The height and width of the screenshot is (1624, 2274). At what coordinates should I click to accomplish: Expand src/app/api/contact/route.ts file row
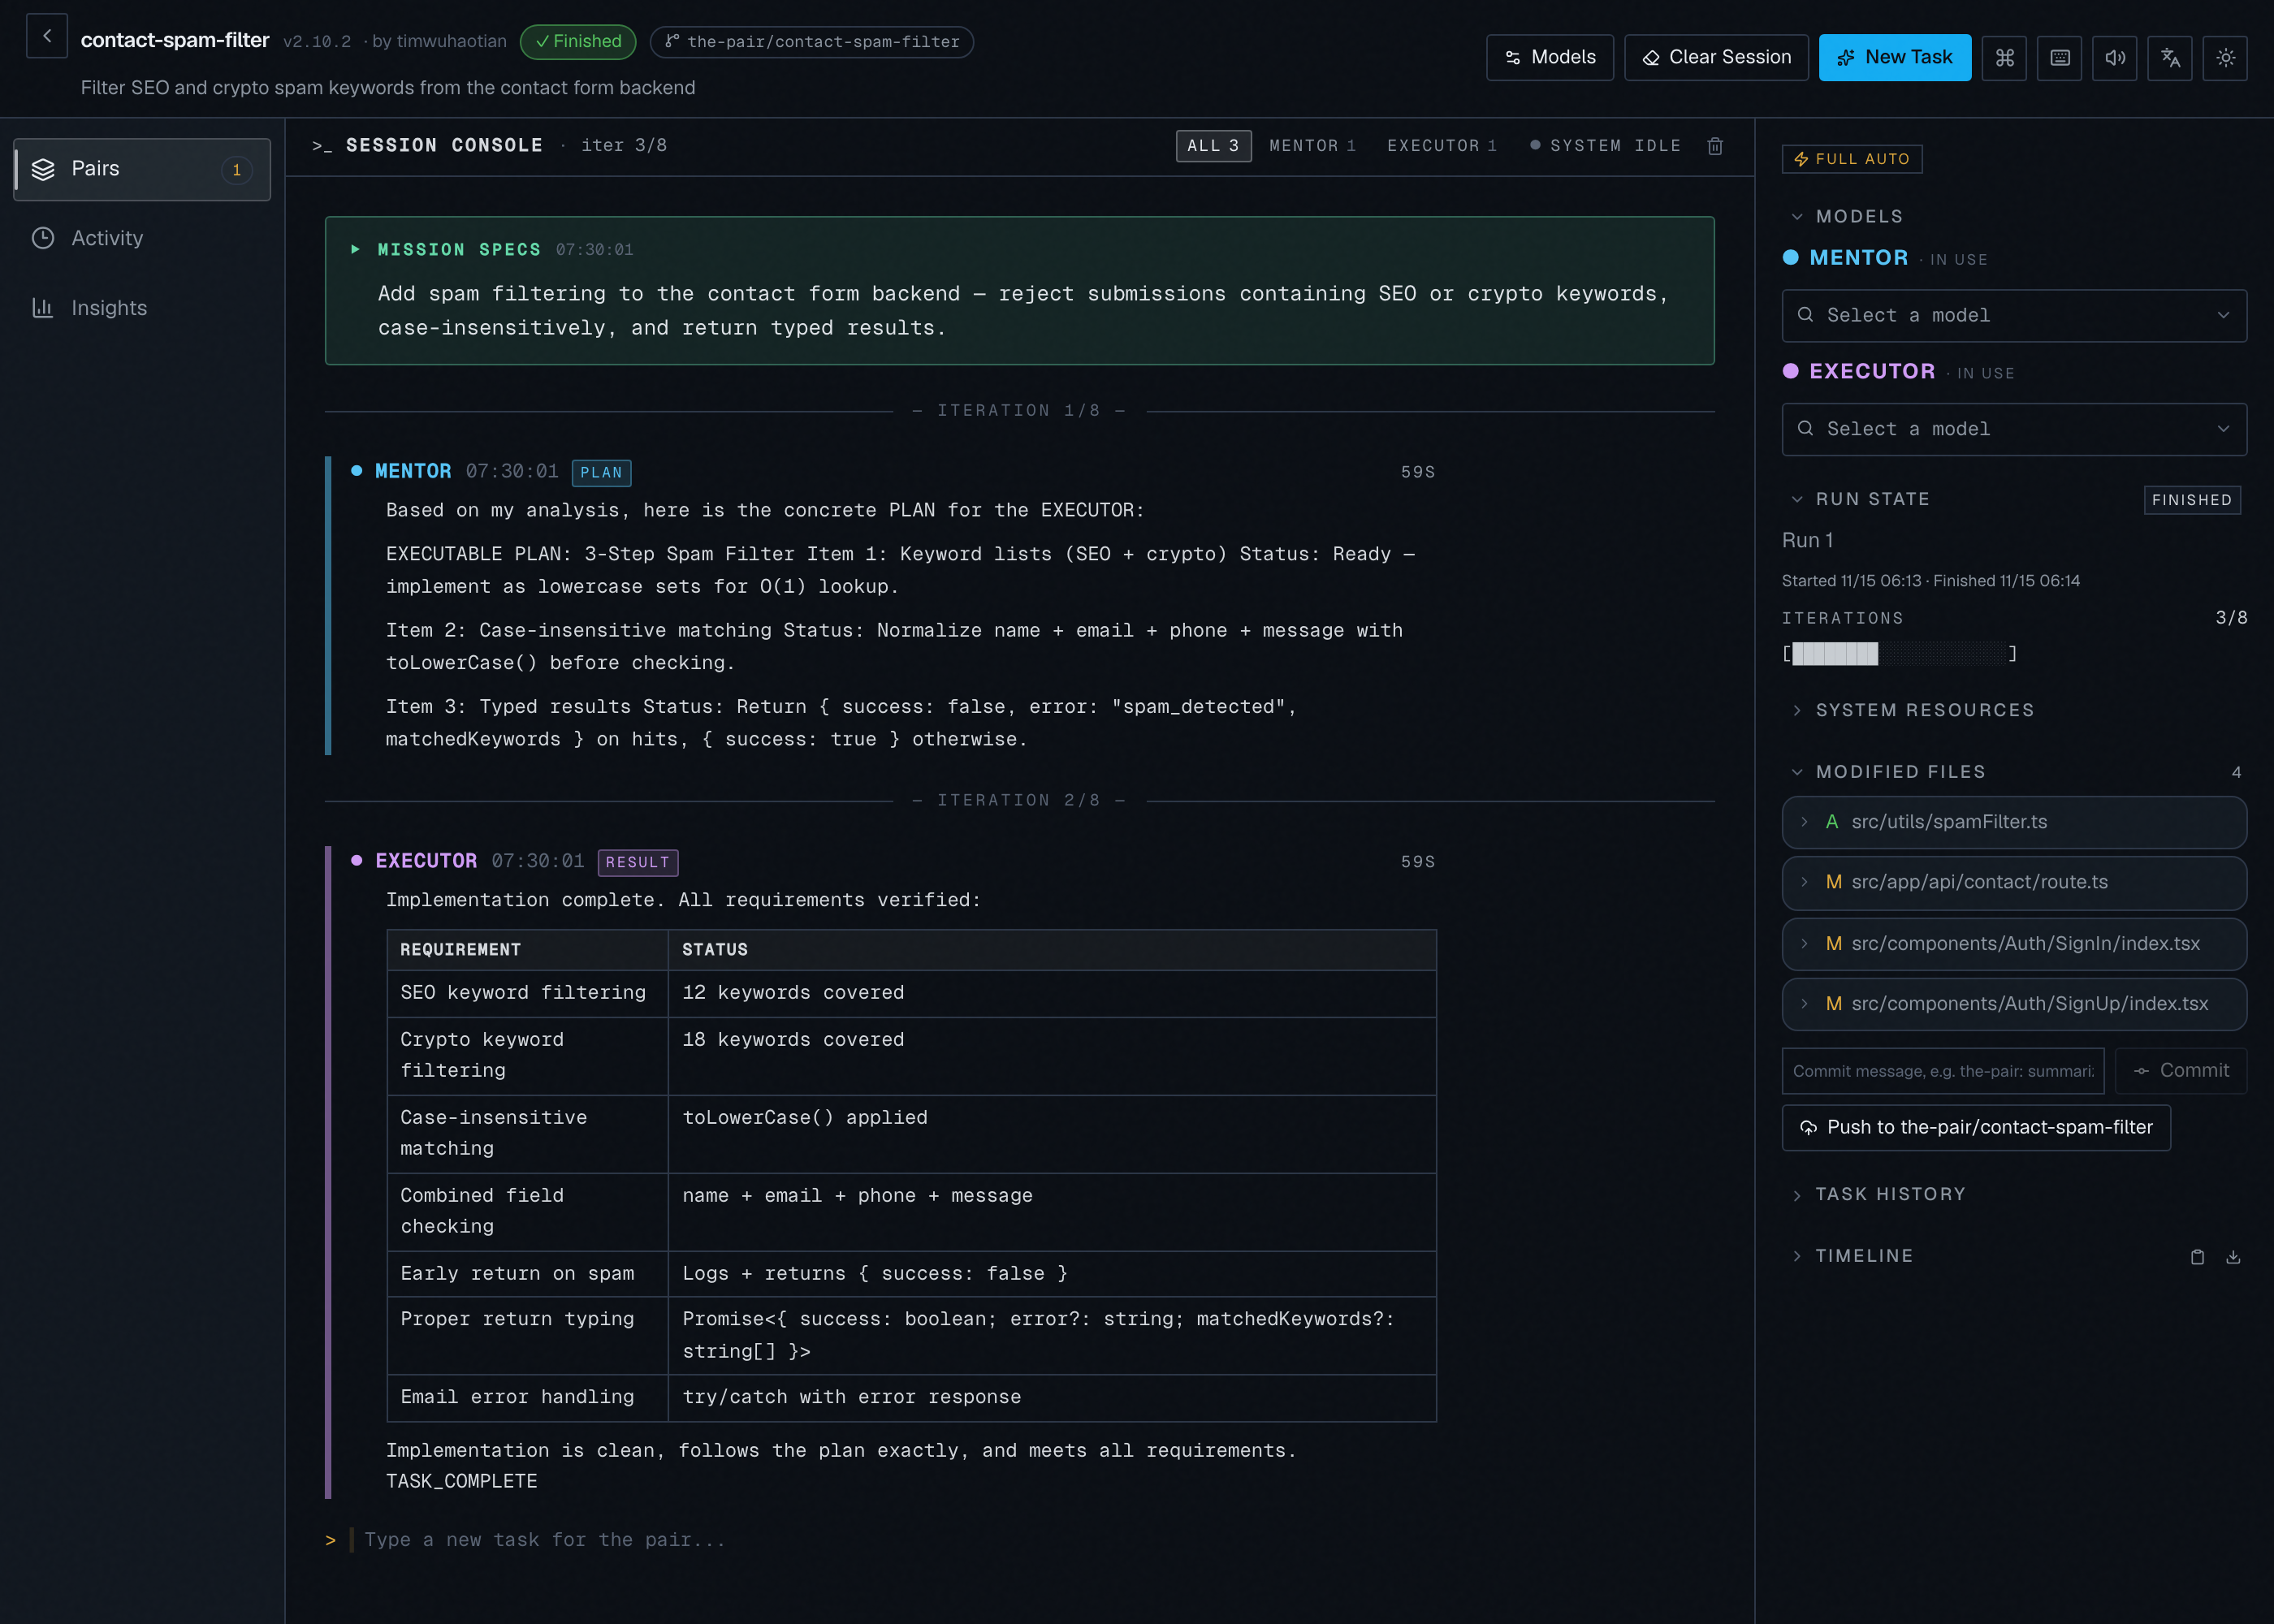click(2014, 883)
